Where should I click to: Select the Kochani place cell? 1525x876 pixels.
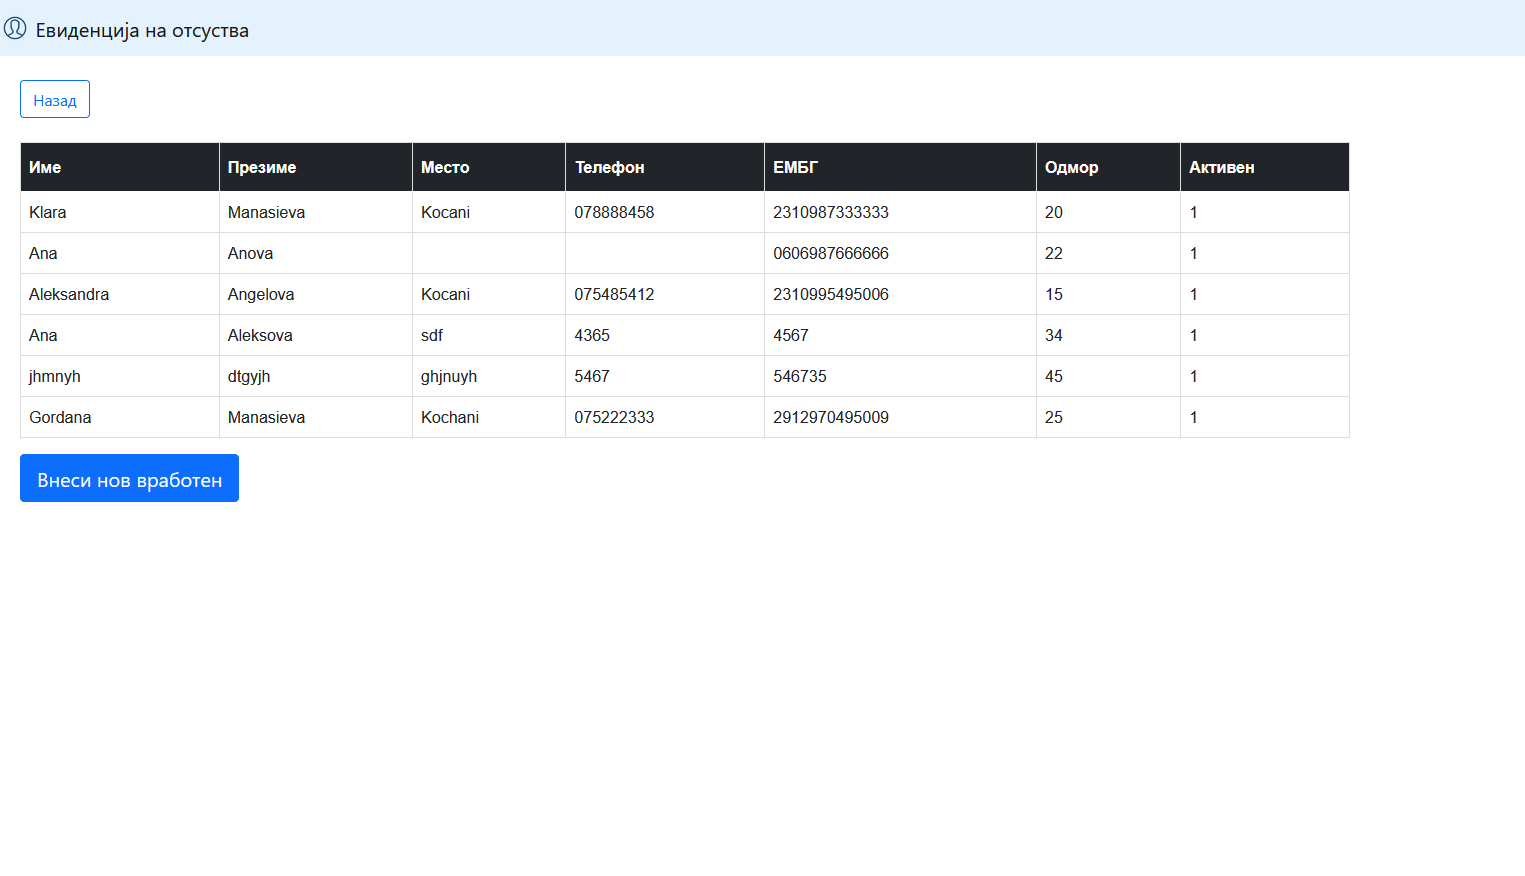tap(450, 418)
